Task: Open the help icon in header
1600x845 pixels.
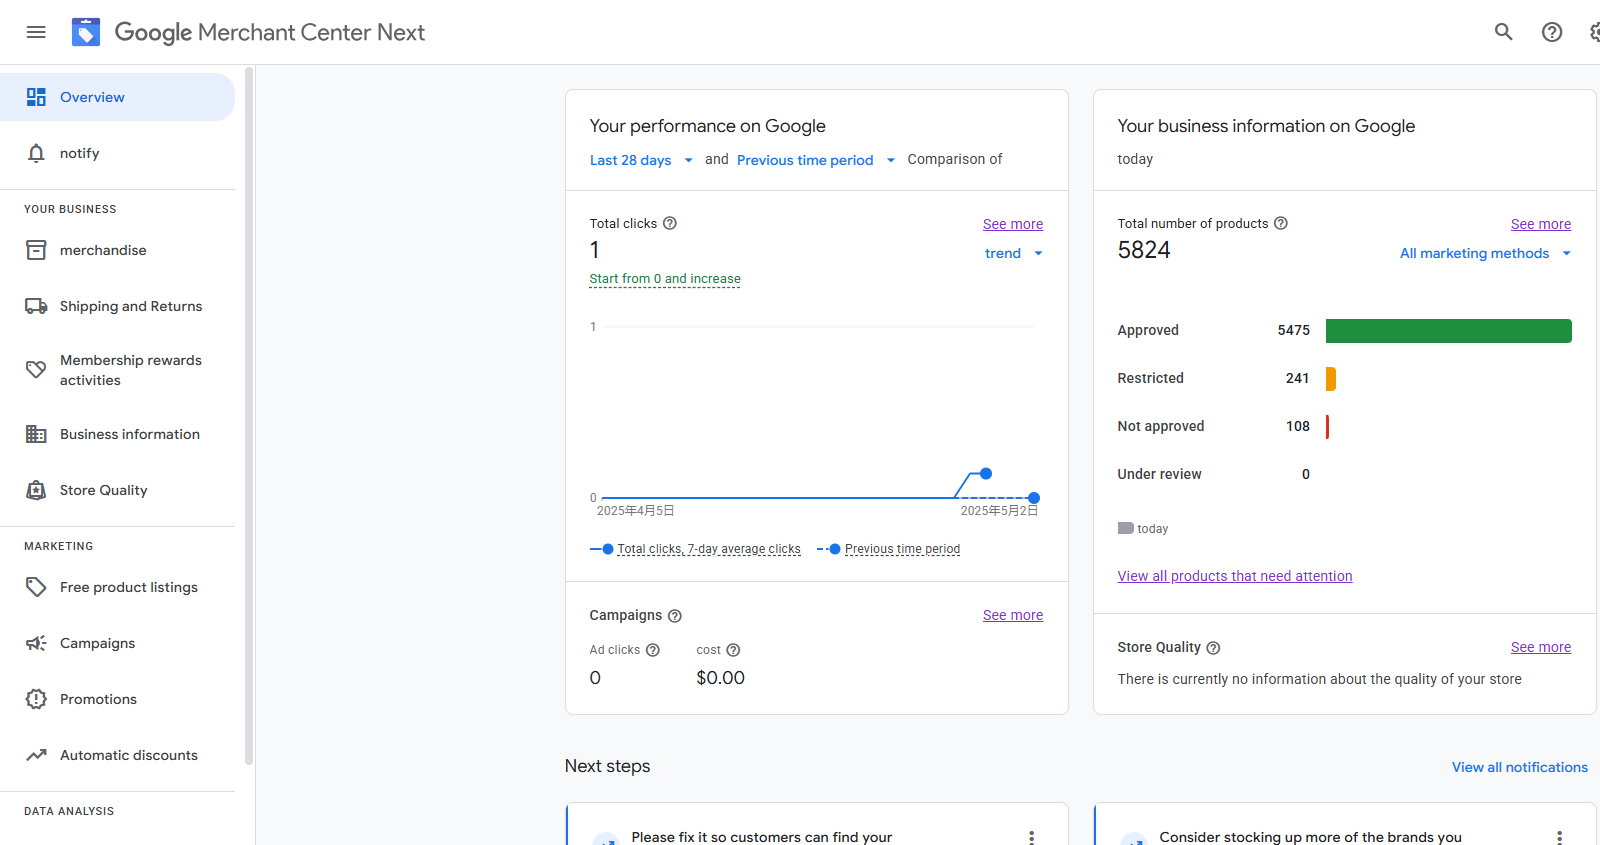Action: (x=1552, y=32)
